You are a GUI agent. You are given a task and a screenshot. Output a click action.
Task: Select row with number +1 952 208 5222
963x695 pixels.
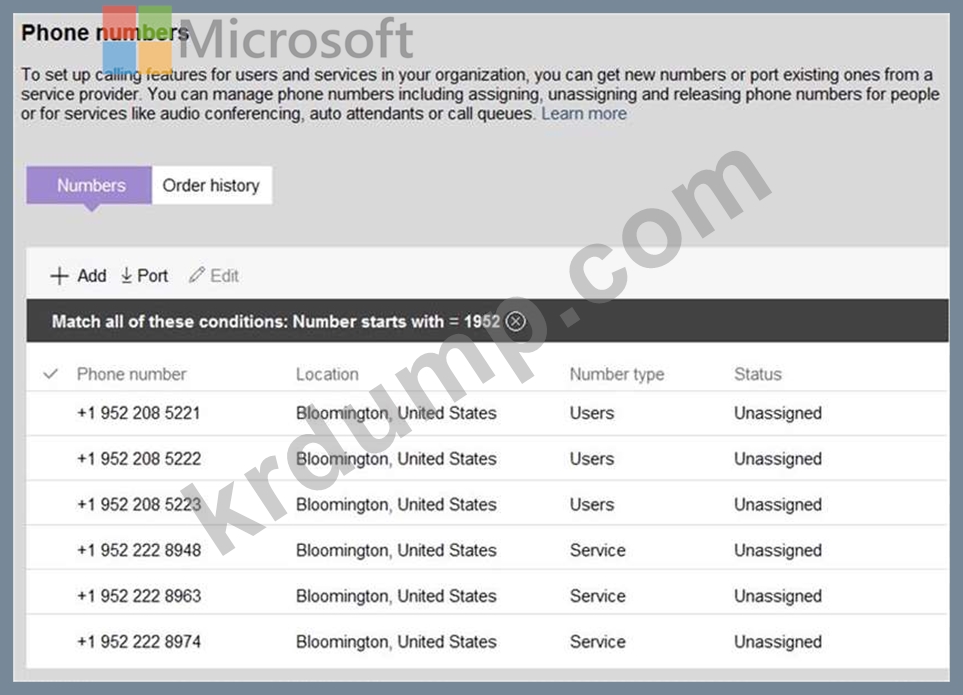coord(138,459)
